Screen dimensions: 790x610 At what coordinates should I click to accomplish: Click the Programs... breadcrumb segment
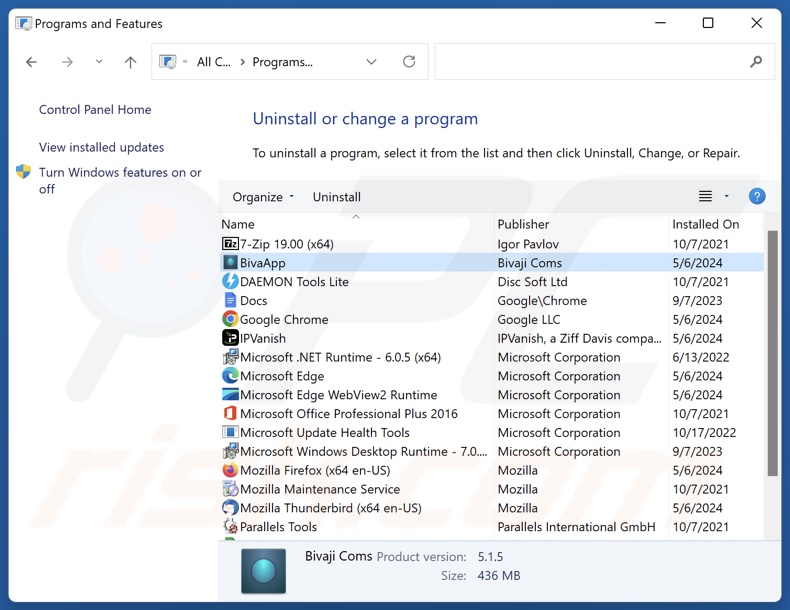[283, 61]
